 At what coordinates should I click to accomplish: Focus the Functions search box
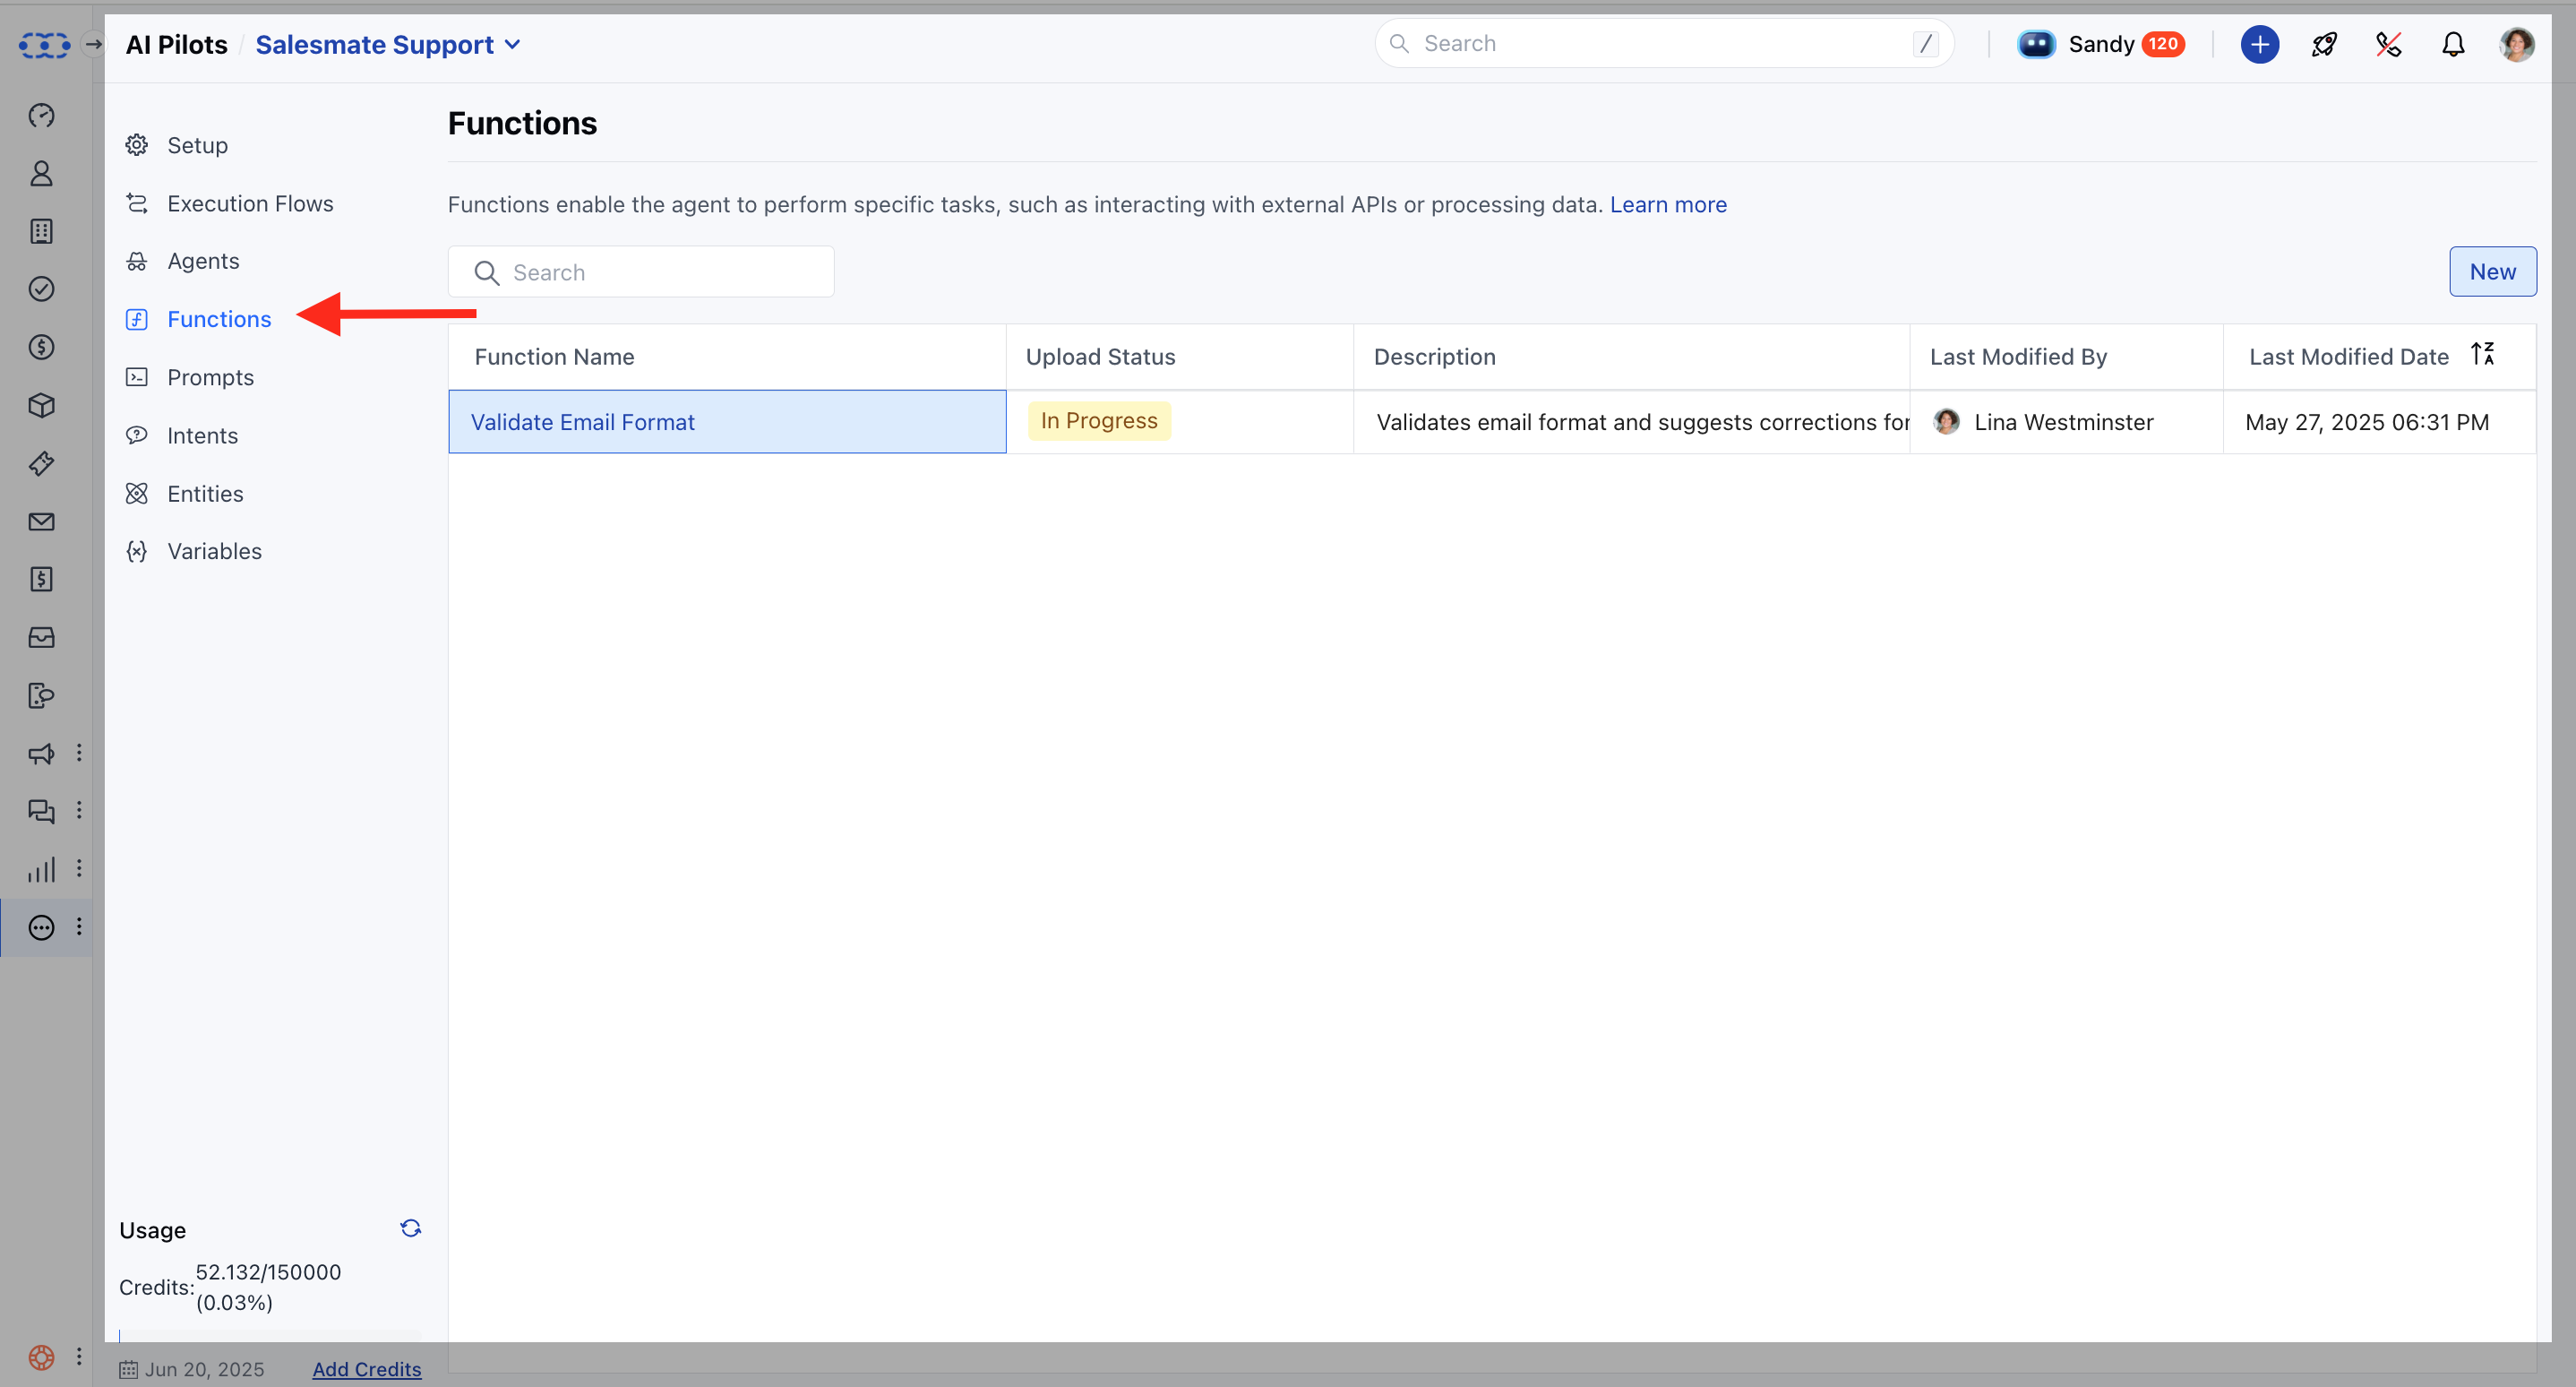point(641,272)
